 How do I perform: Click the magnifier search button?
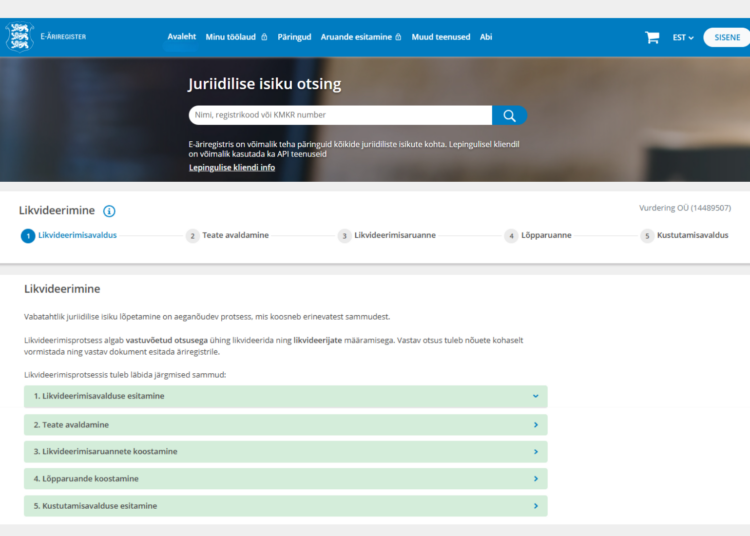(x=509, y=115)
